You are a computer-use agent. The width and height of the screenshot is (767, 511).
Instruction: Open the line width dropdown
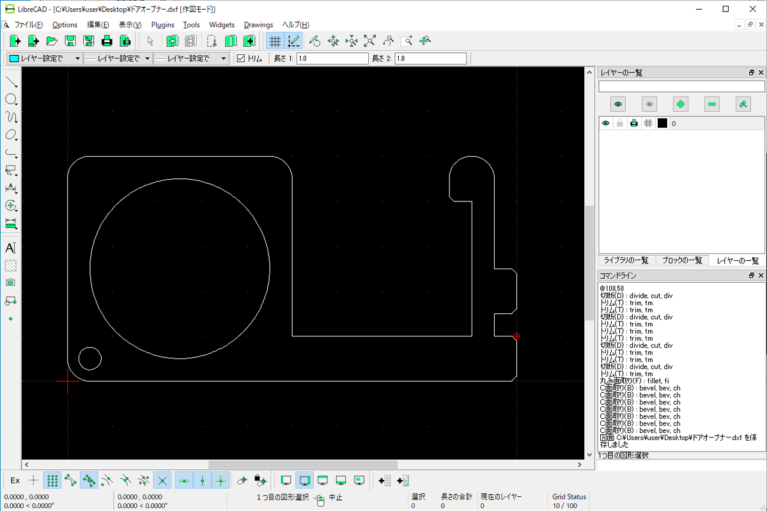pos(116,59)
